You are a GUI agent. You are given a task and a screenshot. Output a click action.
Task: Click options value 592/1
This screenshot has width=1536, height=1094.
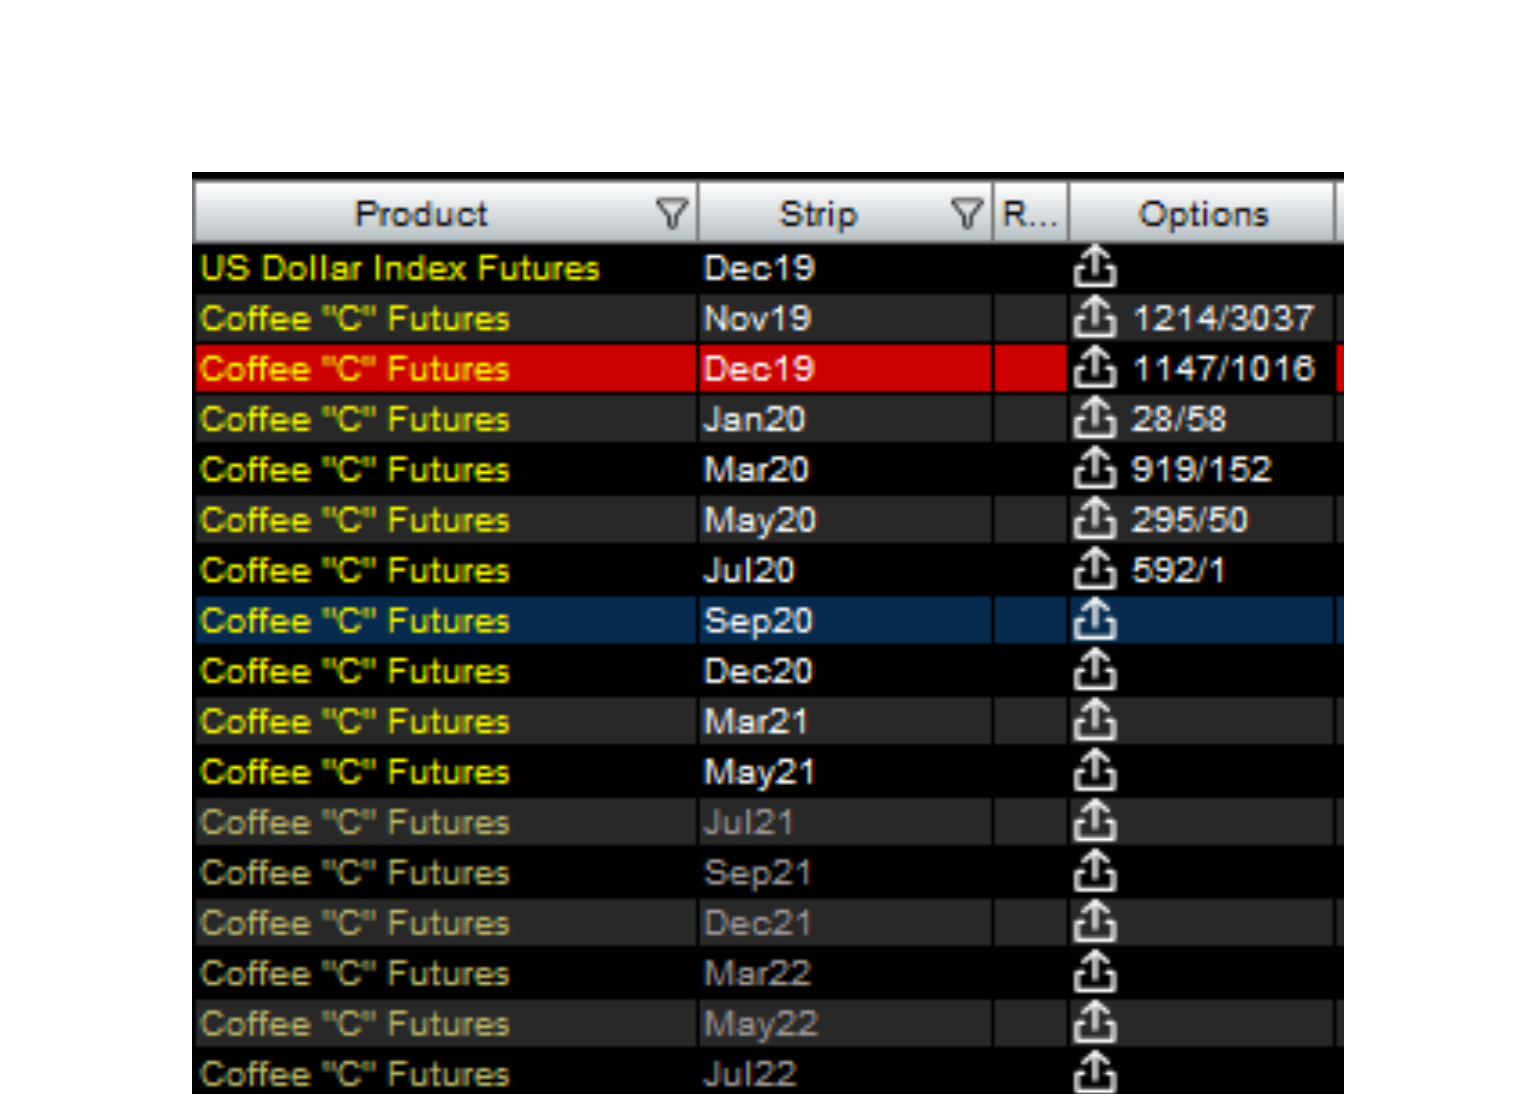tap(1178, 570)
